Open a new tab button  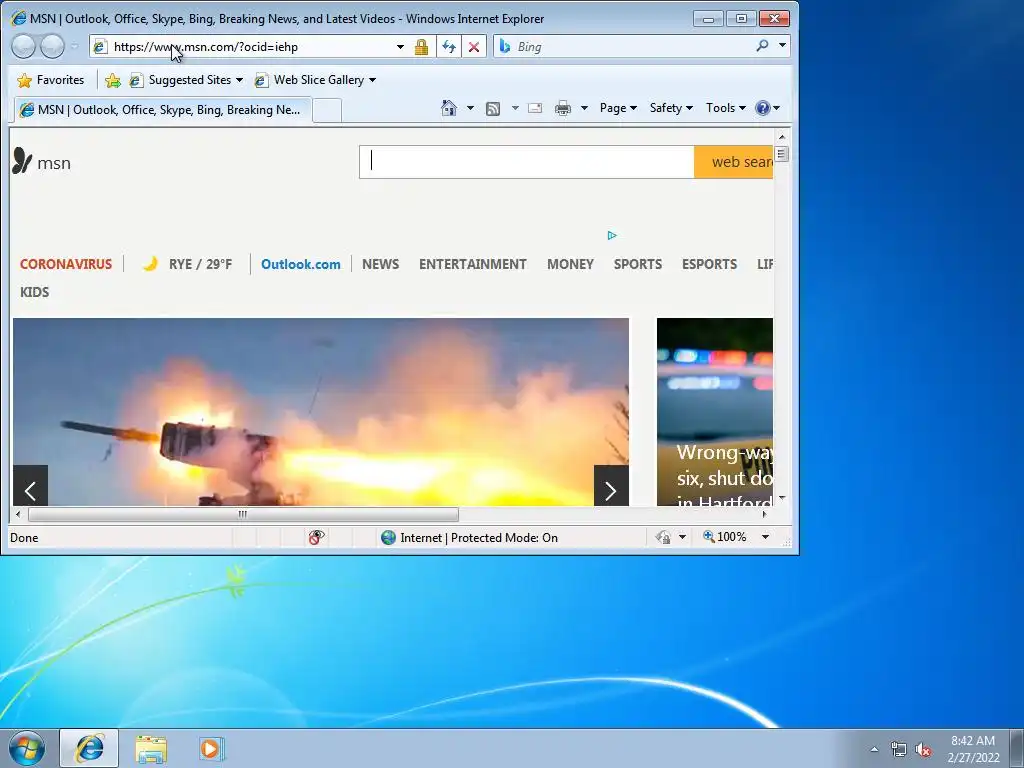(x=327, y=110)
